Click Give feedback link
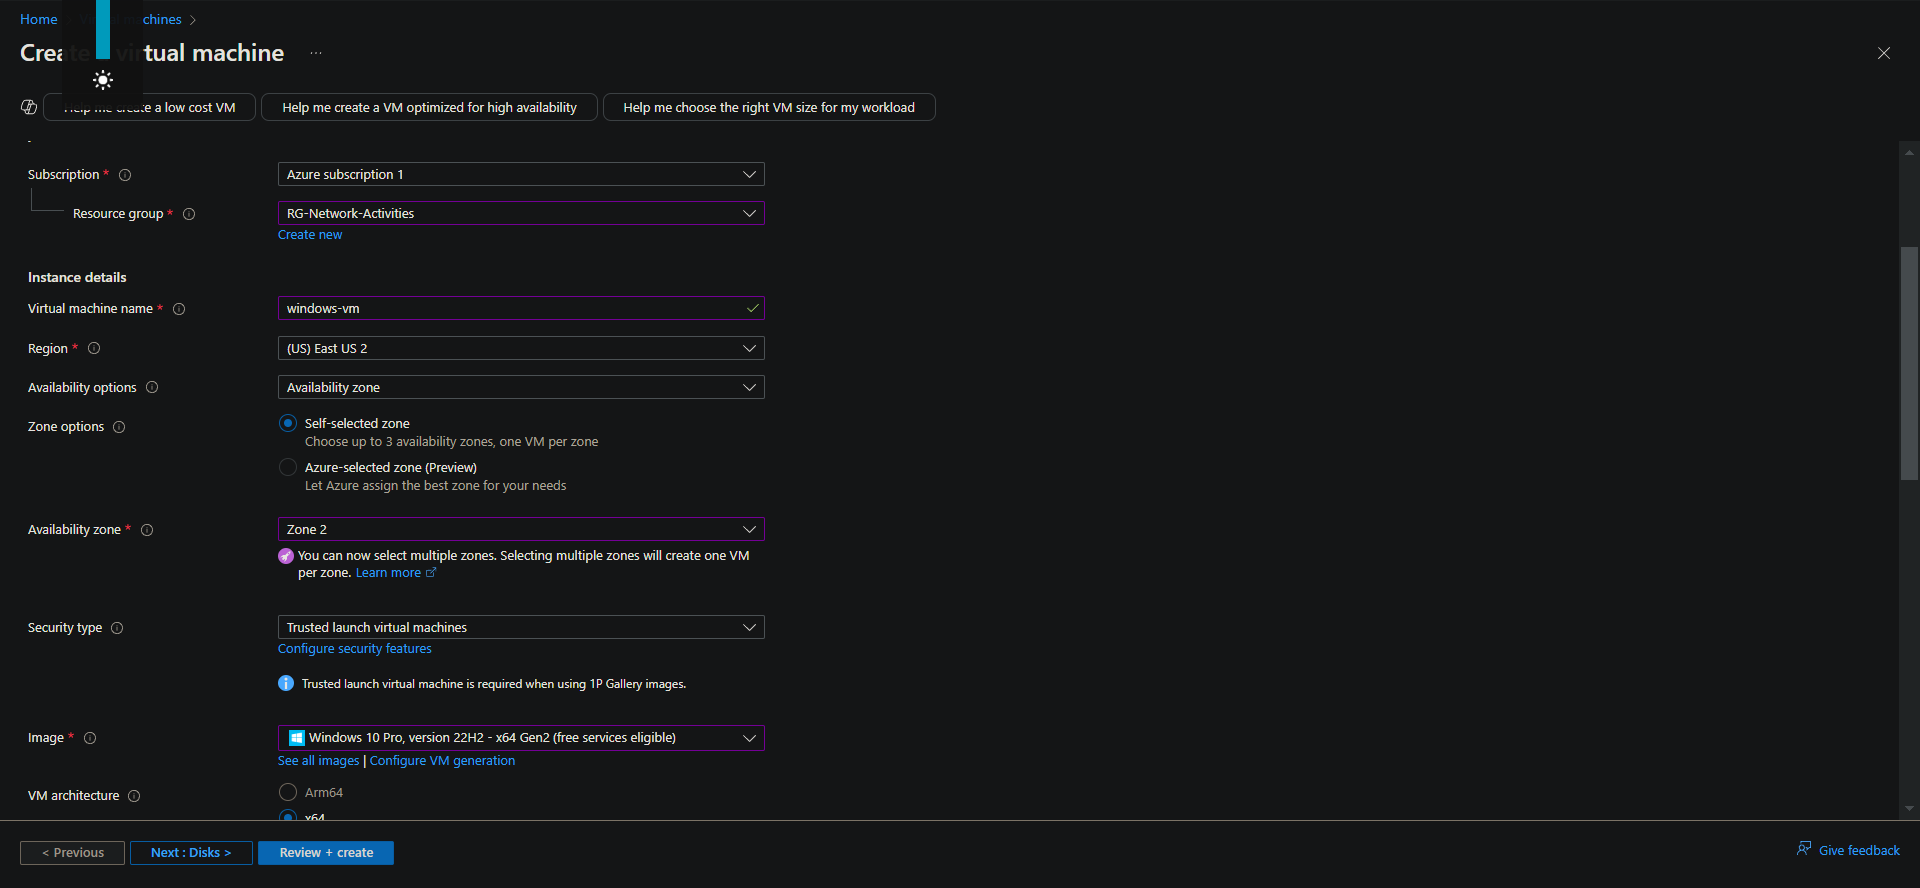The image size is (1920, 888). point(1859,851)
